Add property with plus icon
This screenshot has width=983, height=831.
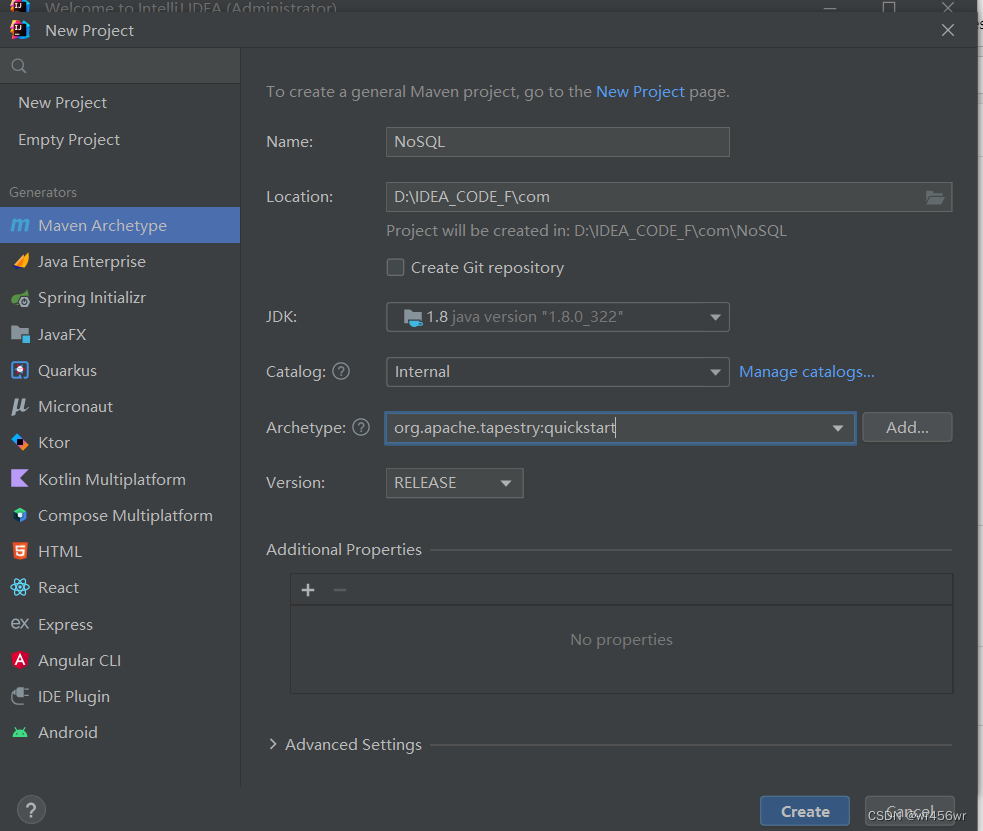pyautogui.click(x=308, y=590)
